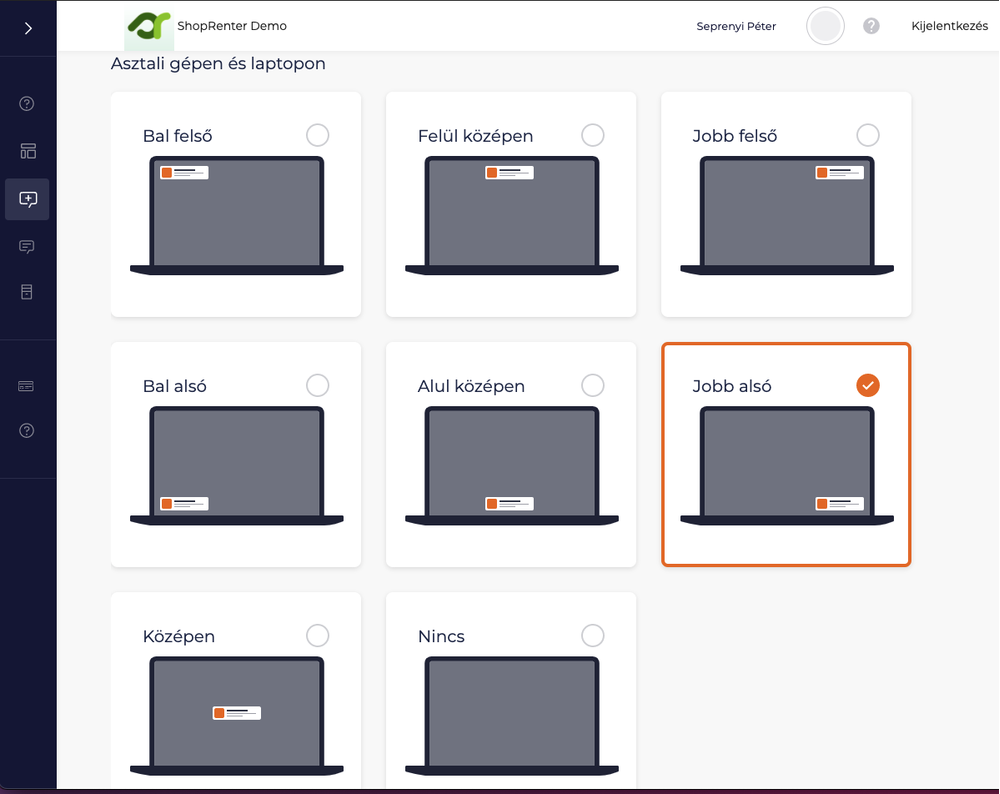Click the bottom question mark sidebar icon
The image size is (1000, 794).
point(27,431)
